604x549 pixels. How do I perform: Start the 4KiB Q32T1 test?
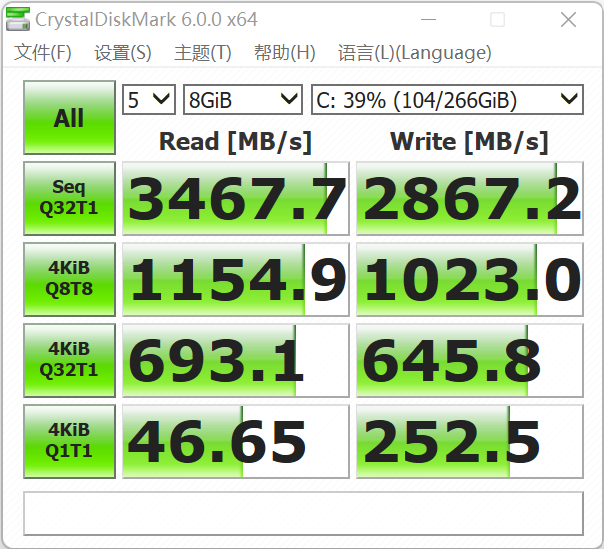(69, 360)
